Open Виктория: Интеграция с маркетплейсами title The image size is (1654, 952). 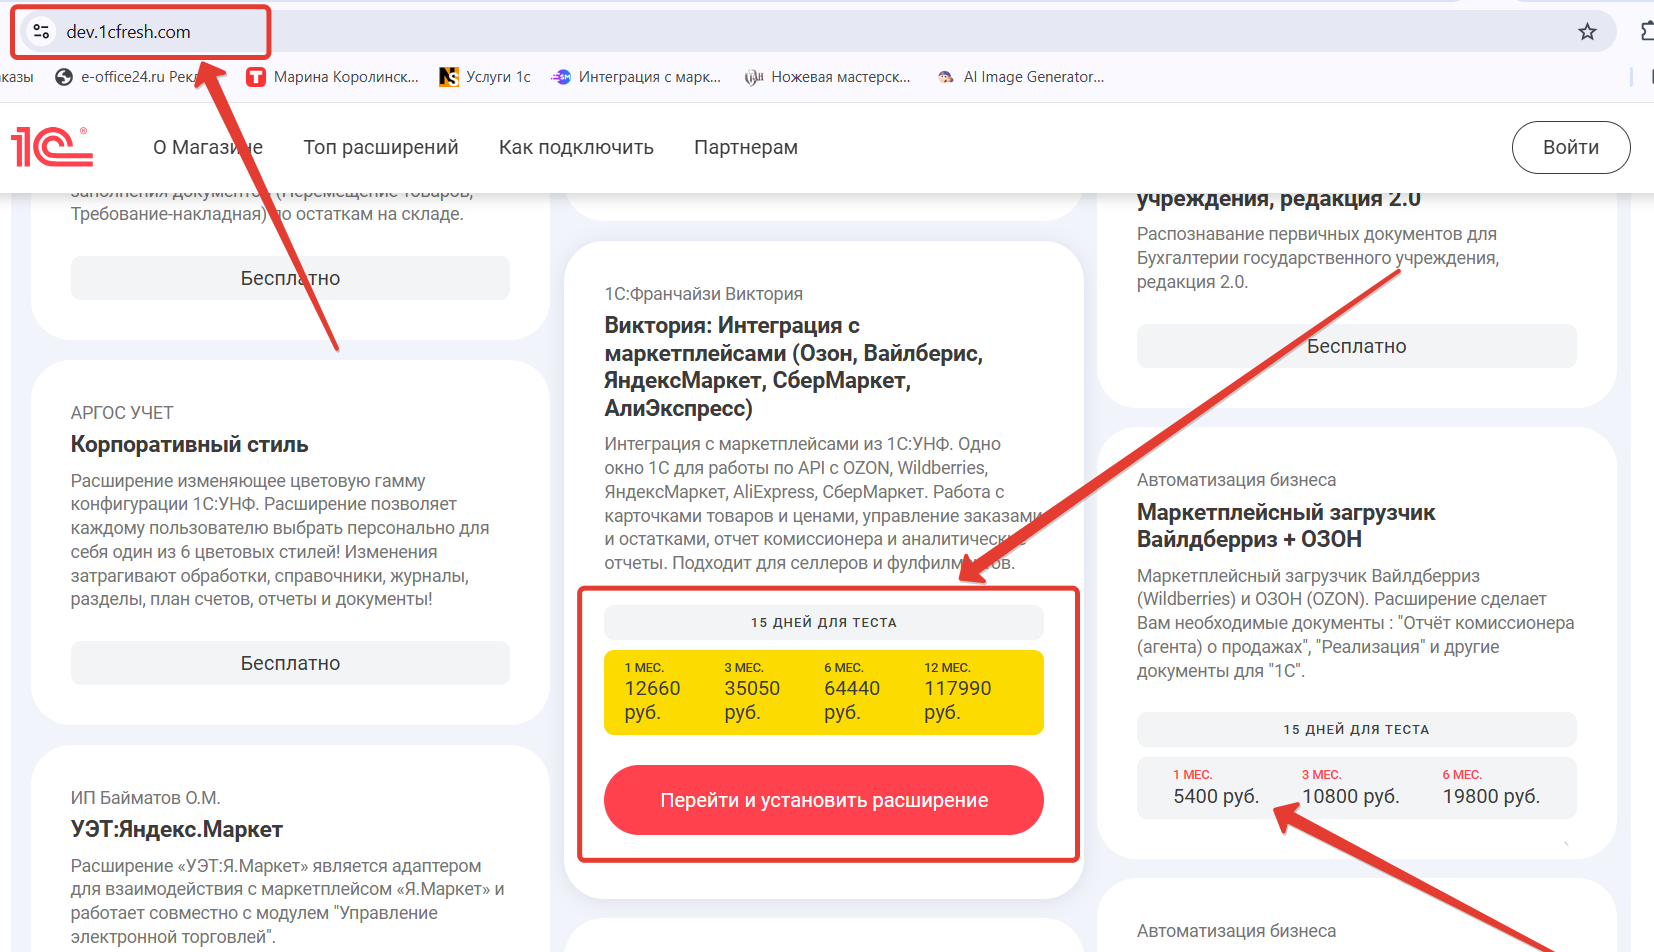794,367
